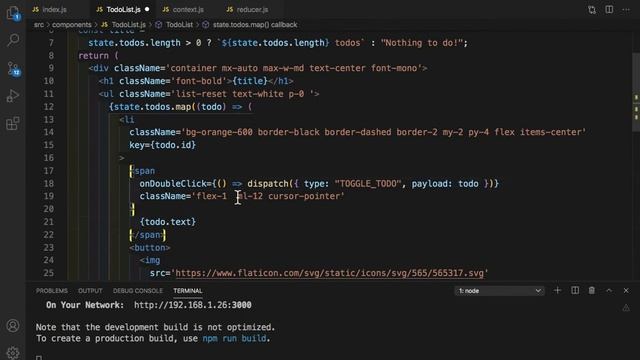
Task: Split the terminal panel
Action: [x=575, y=291]
